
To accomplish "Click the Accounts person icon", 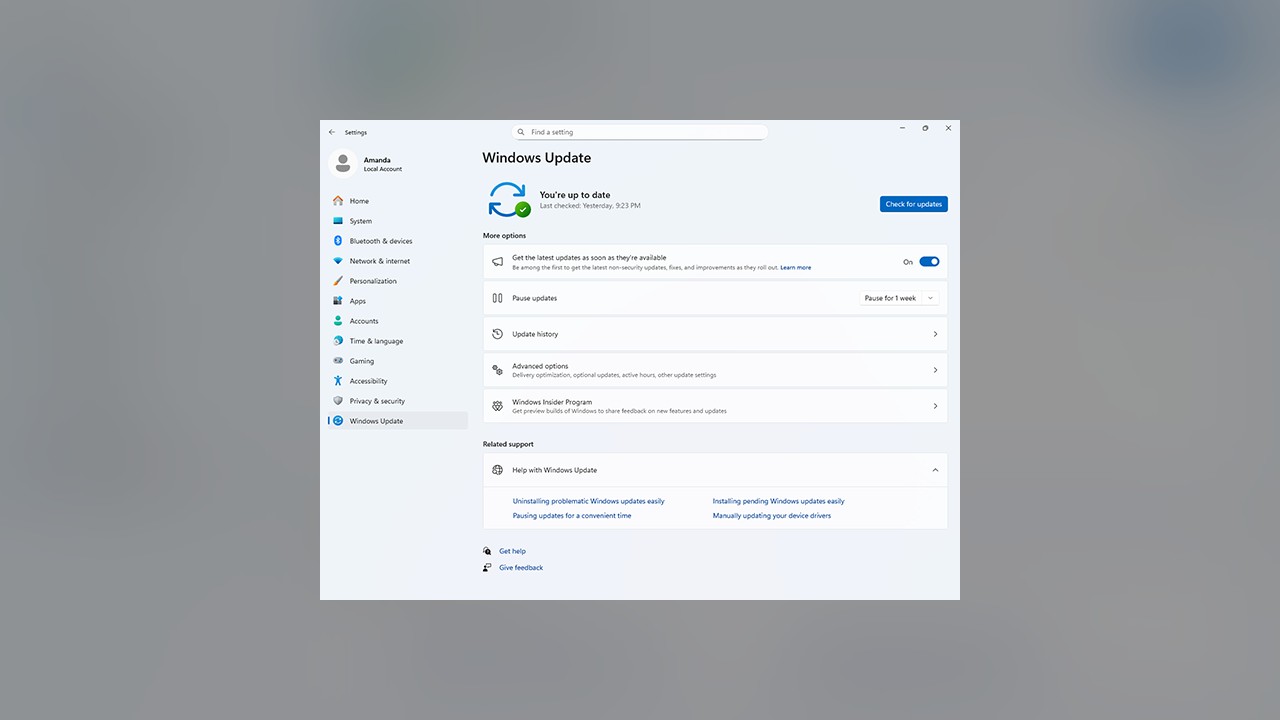I will 338,321.
